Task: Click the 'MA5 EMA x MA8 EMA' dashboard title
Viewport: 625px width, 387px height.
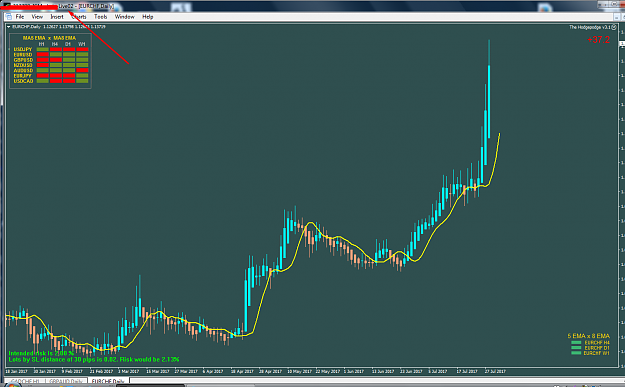Action: click(49, 38)
